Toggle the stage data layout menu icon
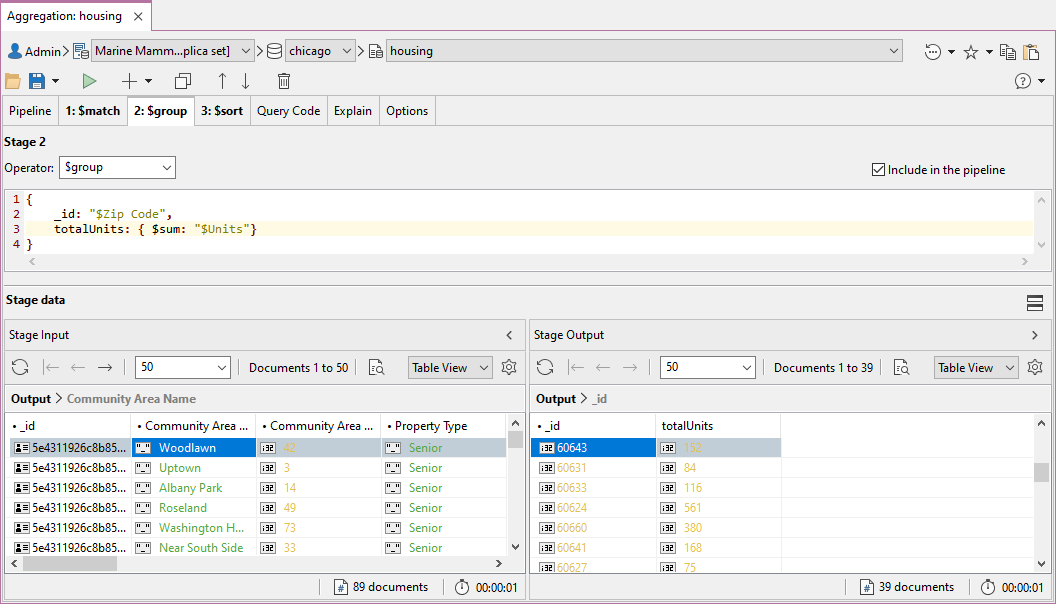The height and width of the screenshot is (604, 1056). pyautogui.click(x=1035, y=302)
